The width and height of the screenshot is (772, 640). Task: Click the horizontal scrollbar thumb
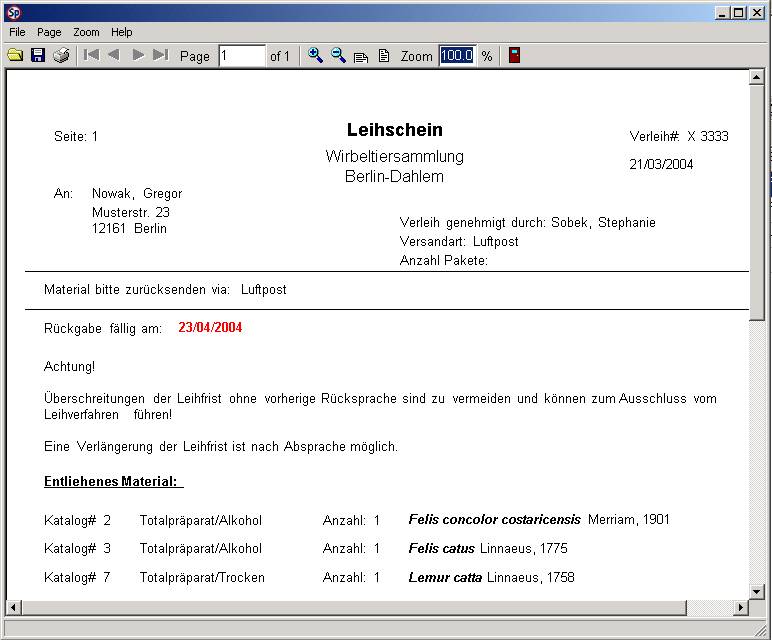[354, 608]
